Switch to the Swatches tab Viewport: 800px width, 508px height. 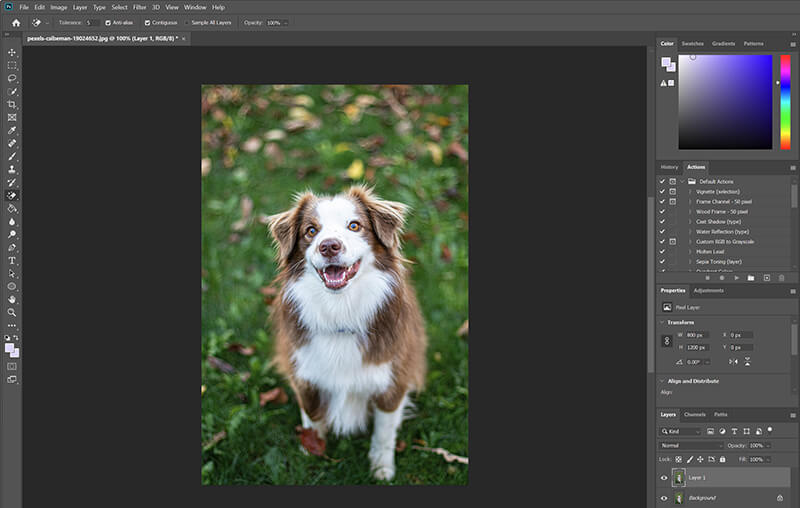click(x=692, y=44)
